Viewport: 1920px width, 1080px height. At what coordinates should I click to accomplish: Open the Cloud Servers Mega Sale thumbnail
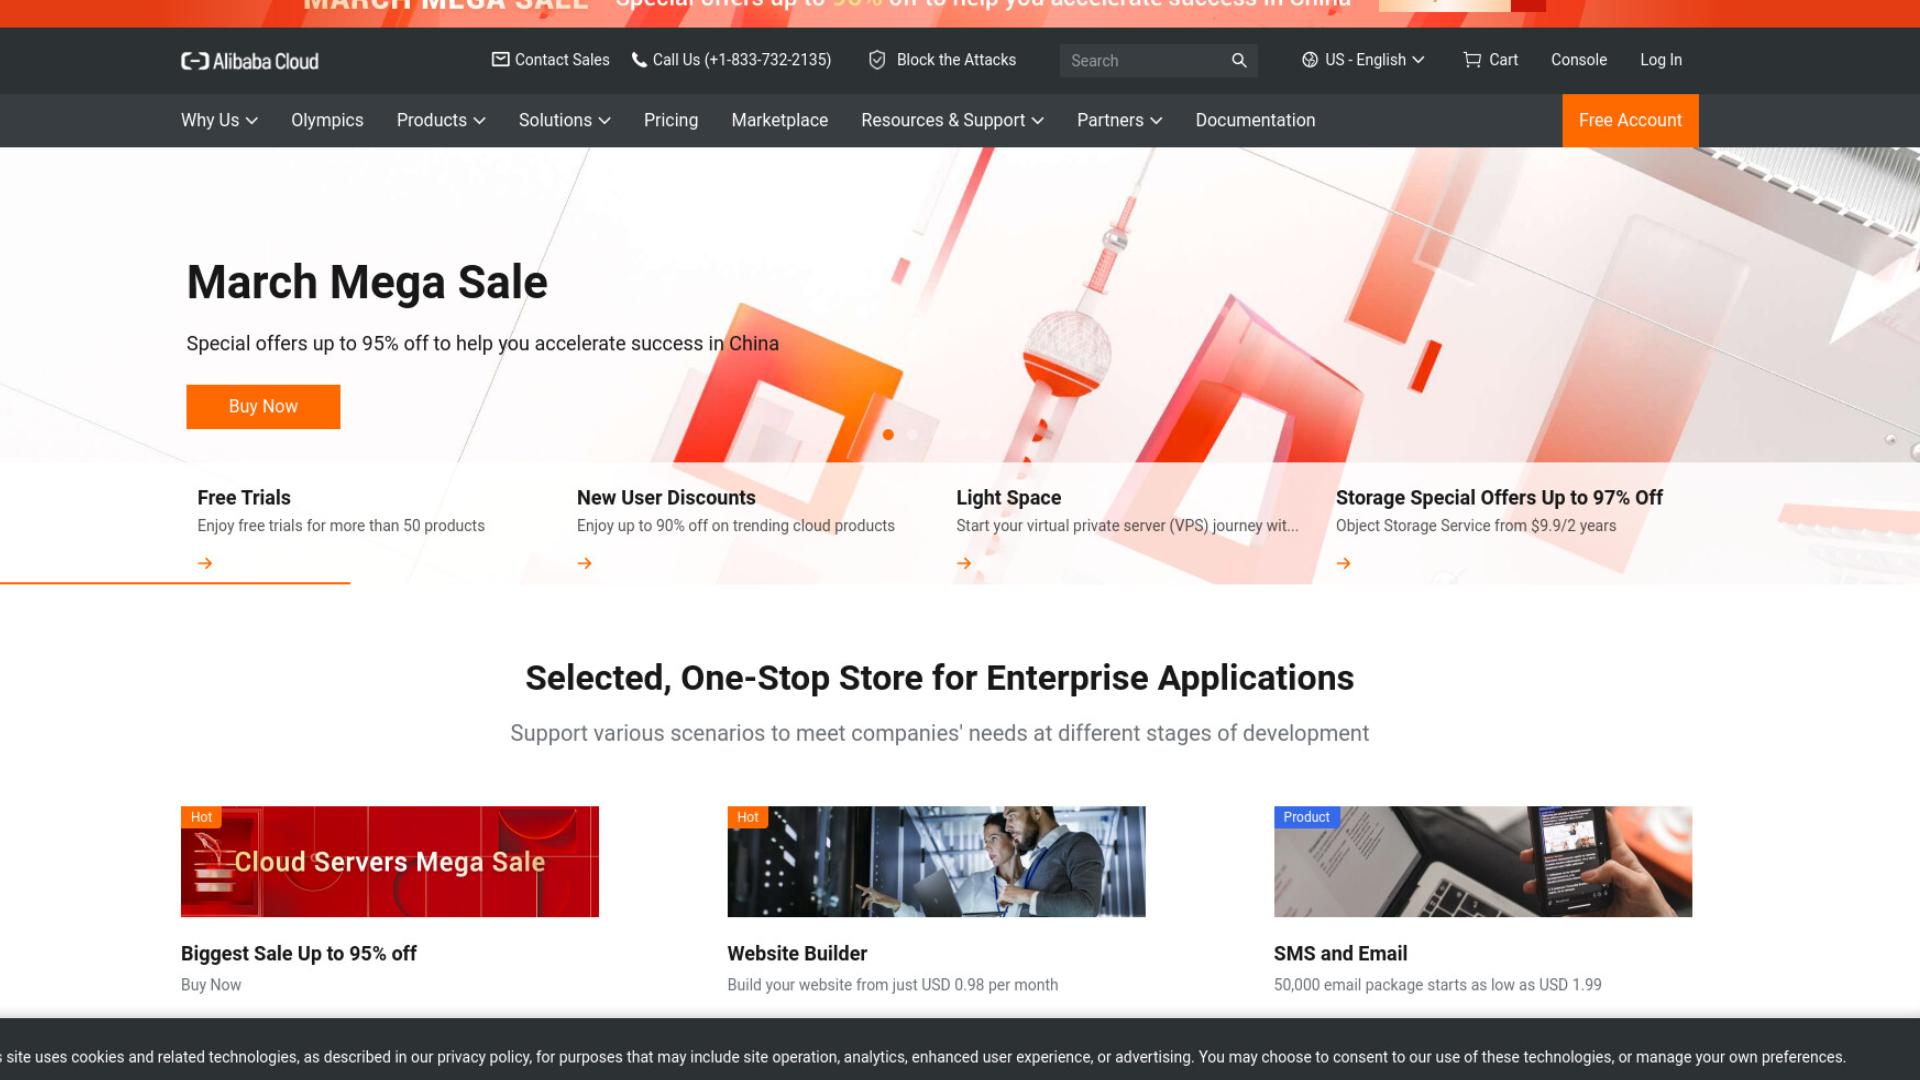coord(390,862)
